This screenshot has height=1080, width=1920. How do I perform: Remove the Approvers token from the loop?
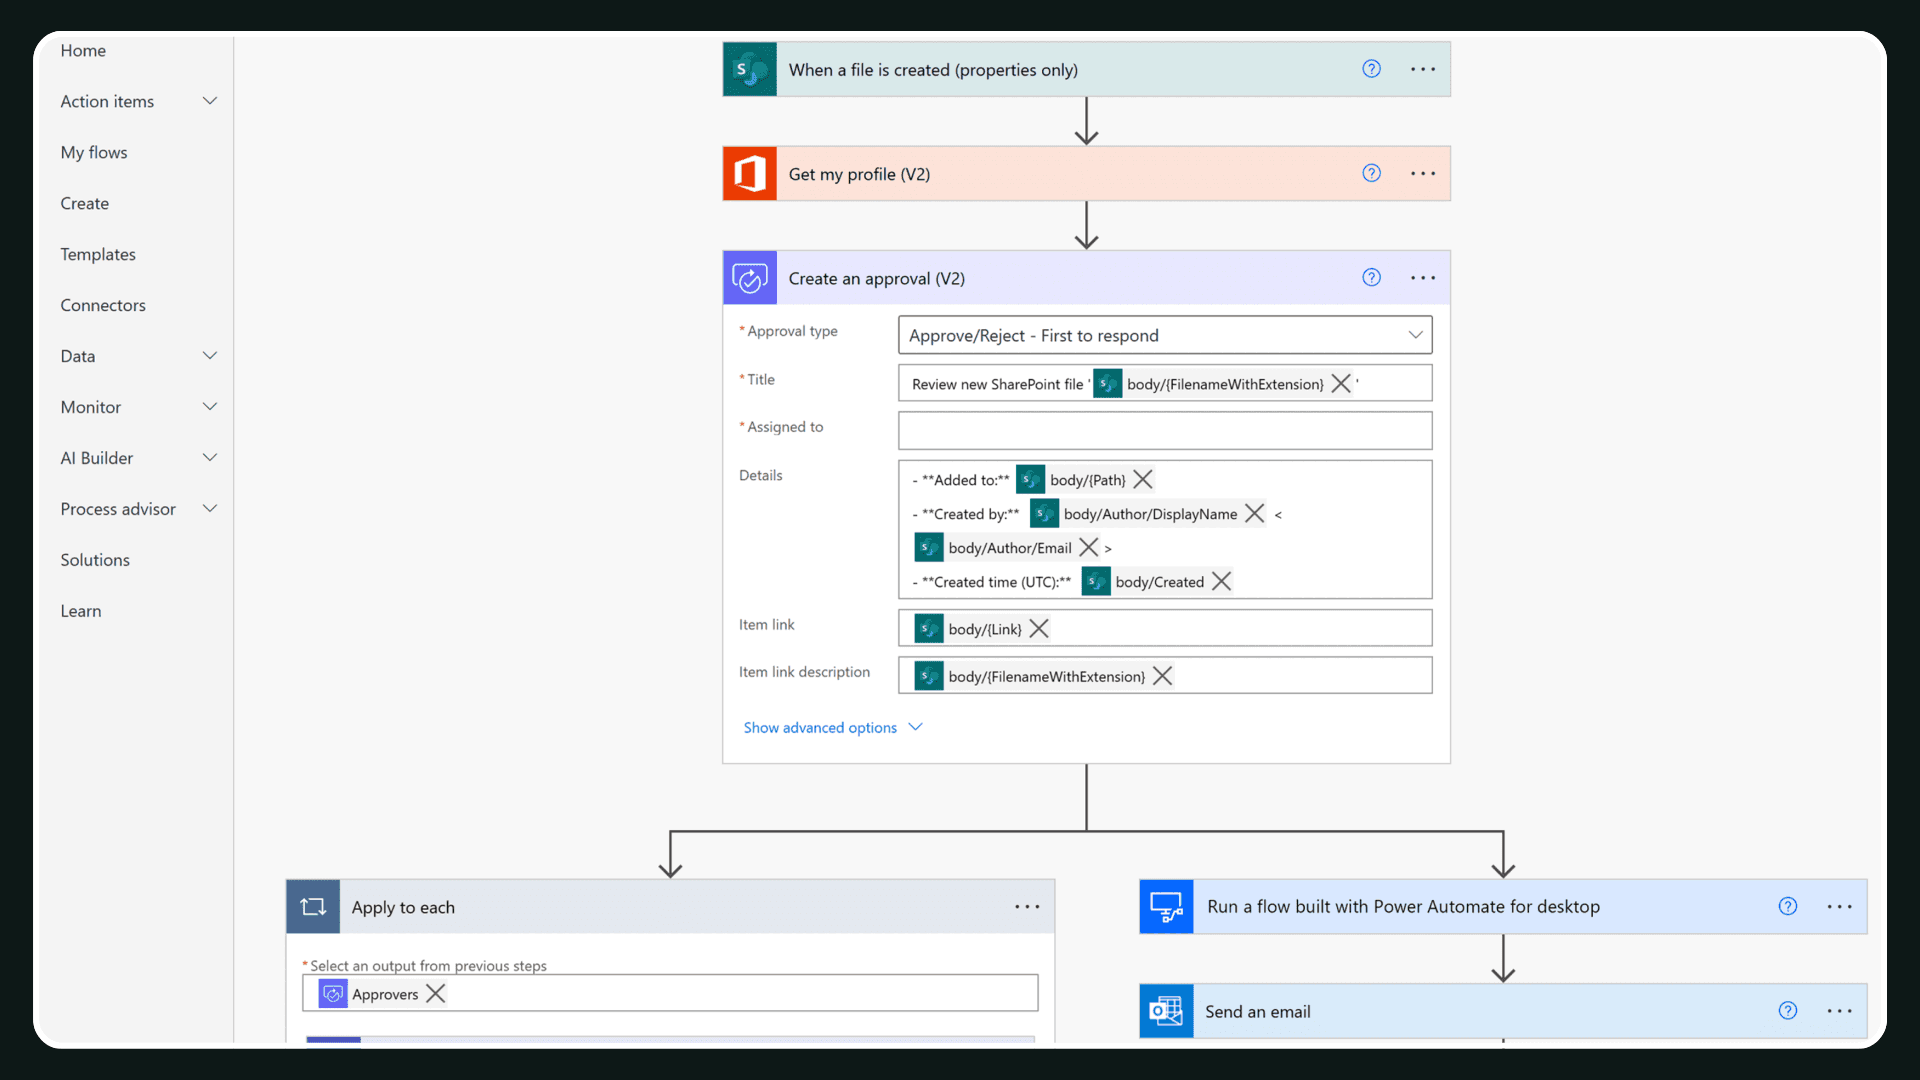[x=436, y=994]
